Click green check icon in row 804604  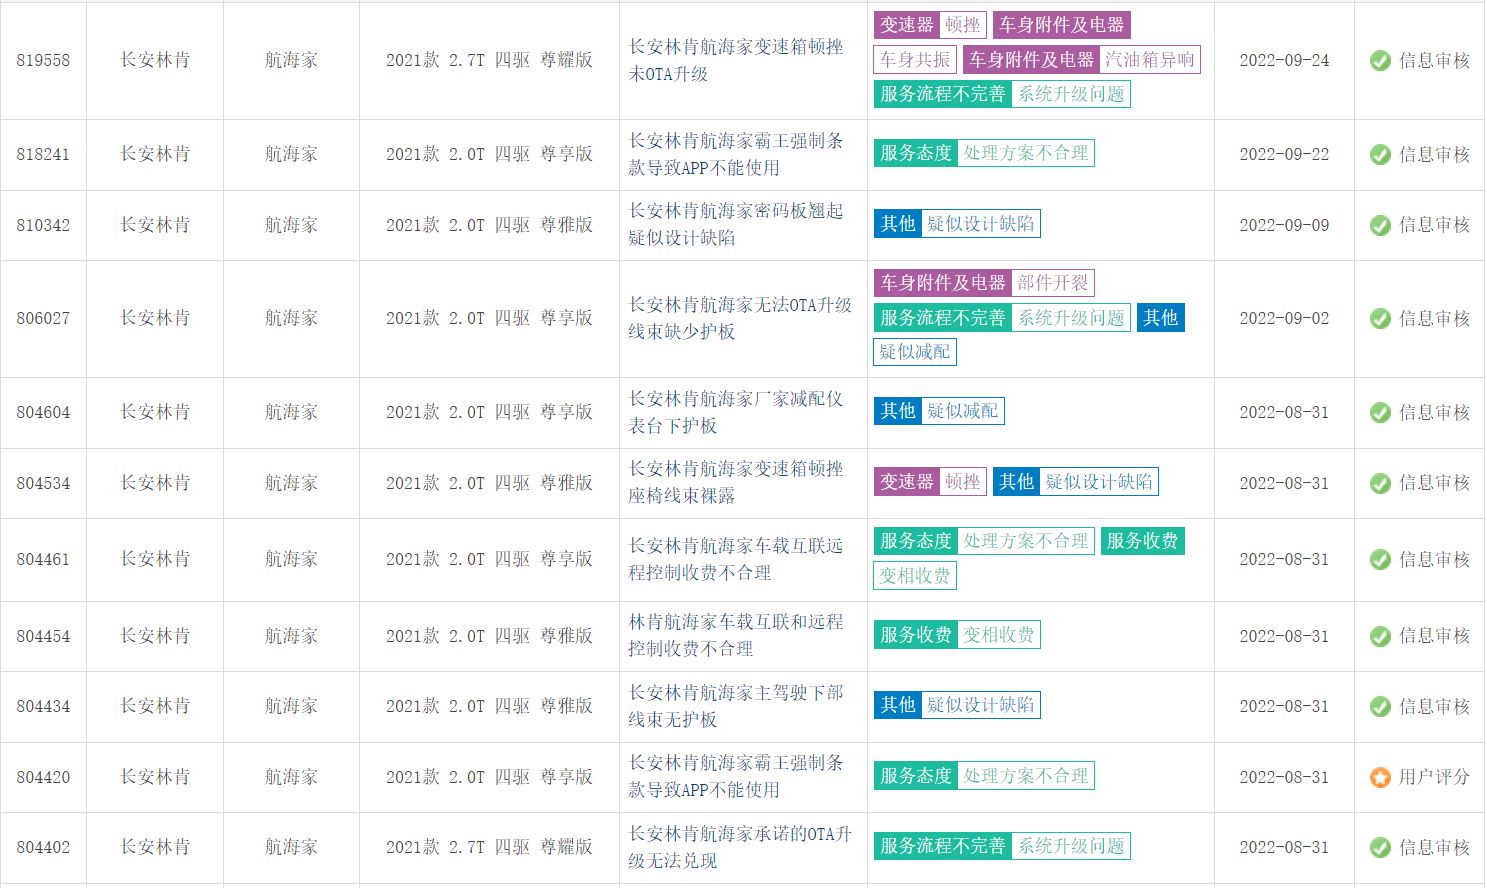(x=1380, y=412)
